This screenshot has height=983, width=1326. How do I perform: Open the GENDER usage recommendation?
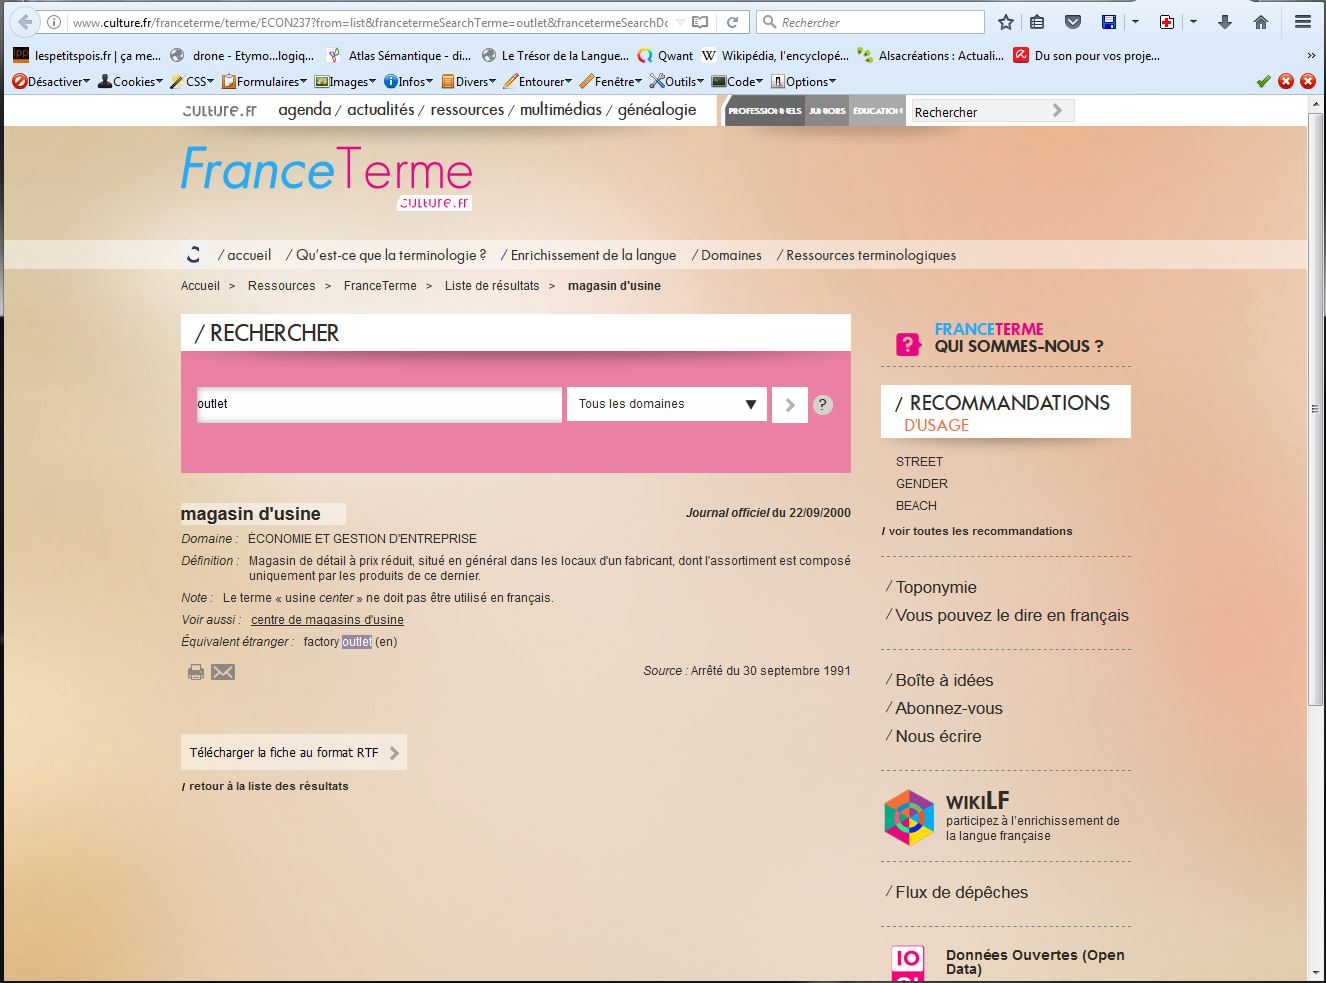point(922,484)
